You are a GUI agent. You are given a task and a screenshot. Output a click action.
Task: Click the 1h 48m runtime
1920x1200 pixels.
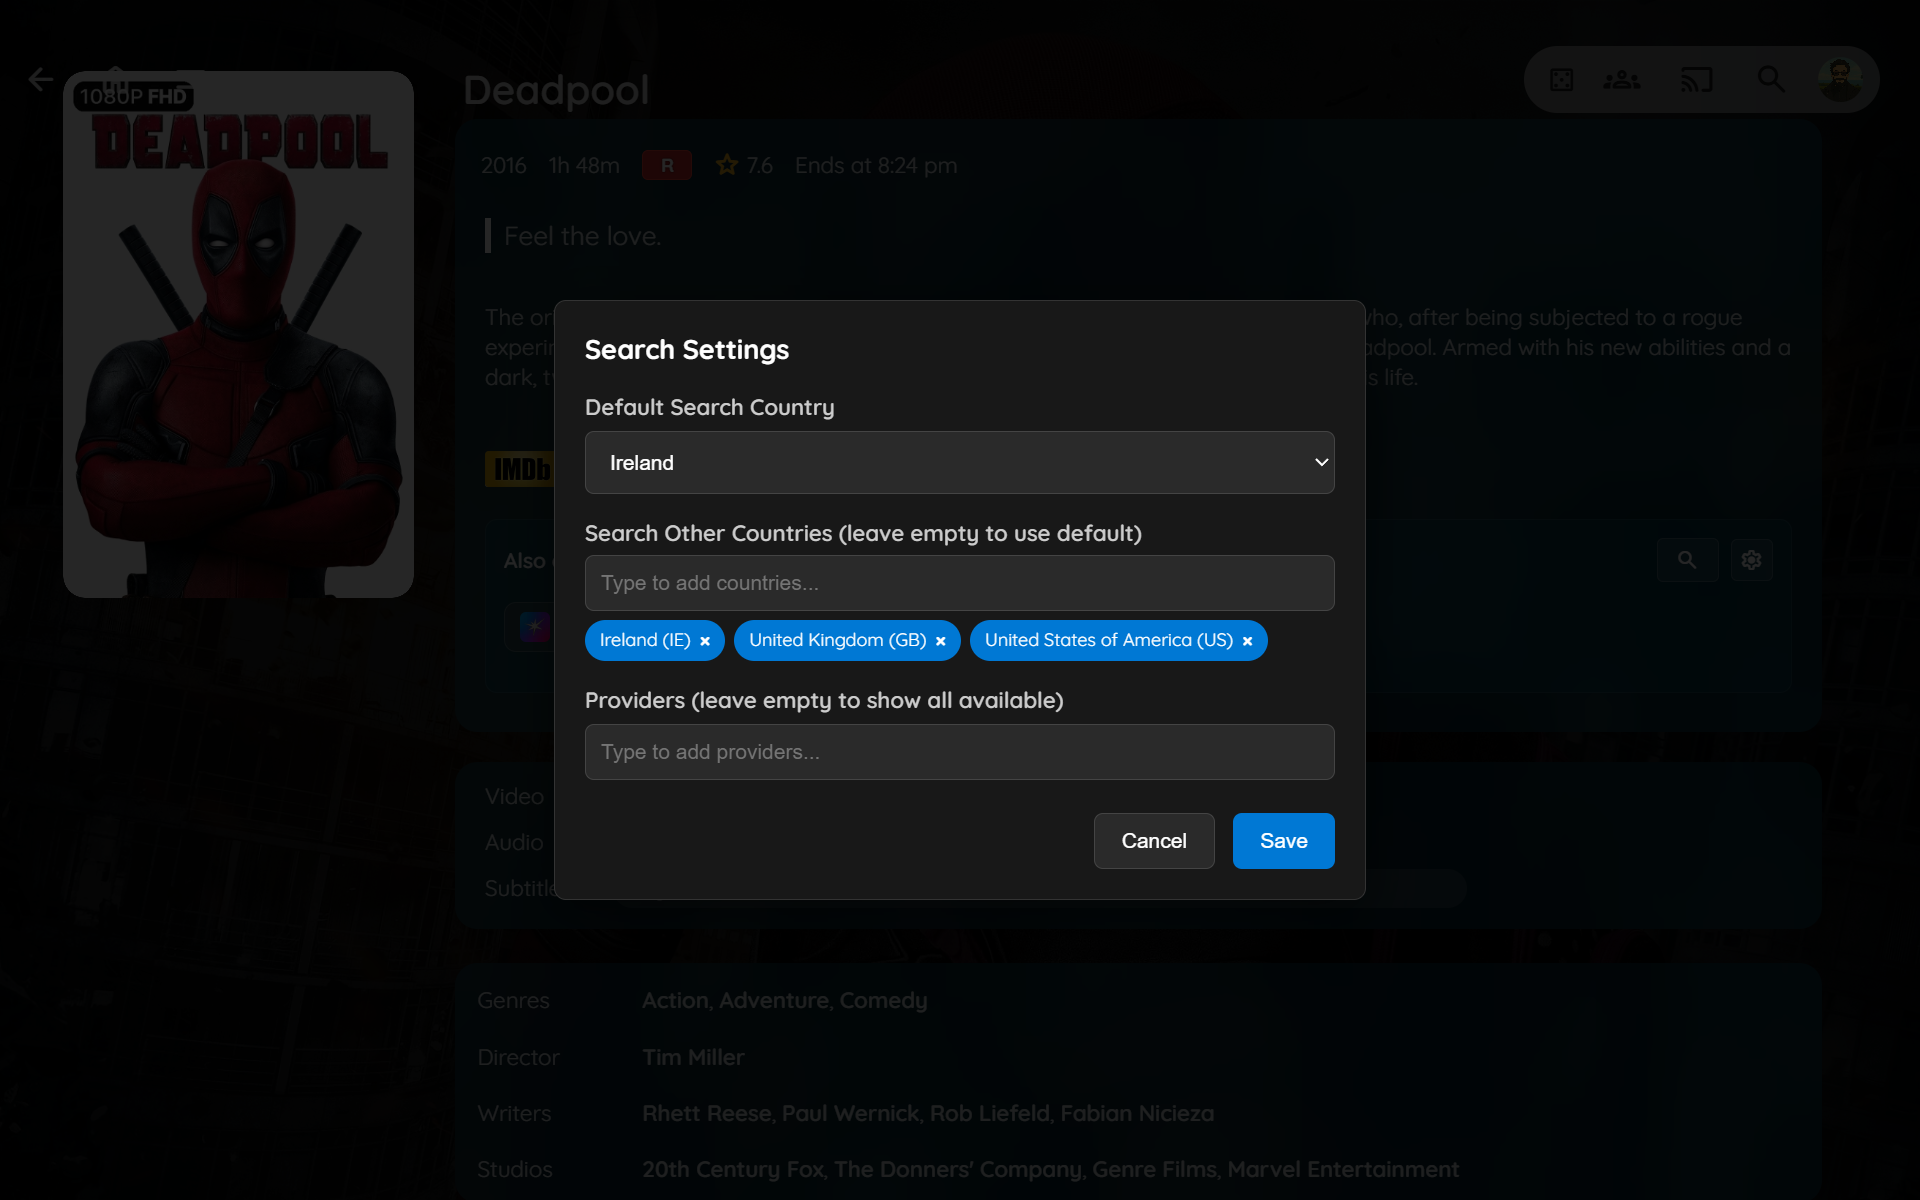point(584,166)
